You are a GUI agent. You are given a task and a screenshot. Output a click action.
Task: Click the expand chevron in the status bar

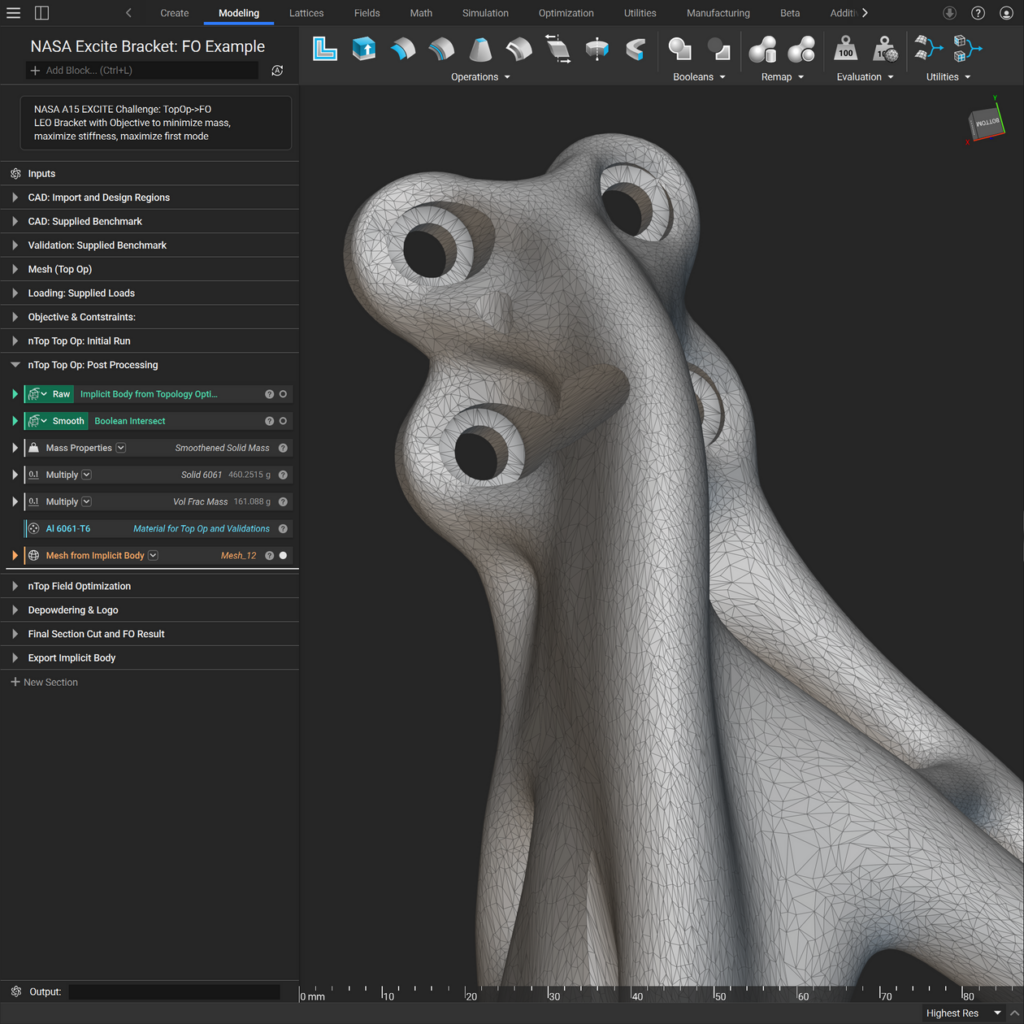pyautogui.click(x=1014, y=1013)
